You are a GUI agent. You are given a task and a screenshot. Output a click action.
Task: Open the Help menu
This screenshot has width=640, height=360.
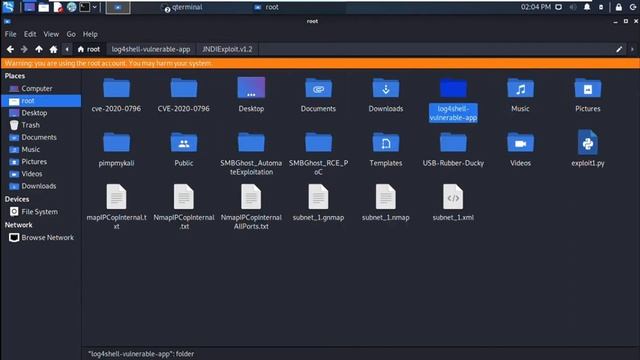[90, 34]
